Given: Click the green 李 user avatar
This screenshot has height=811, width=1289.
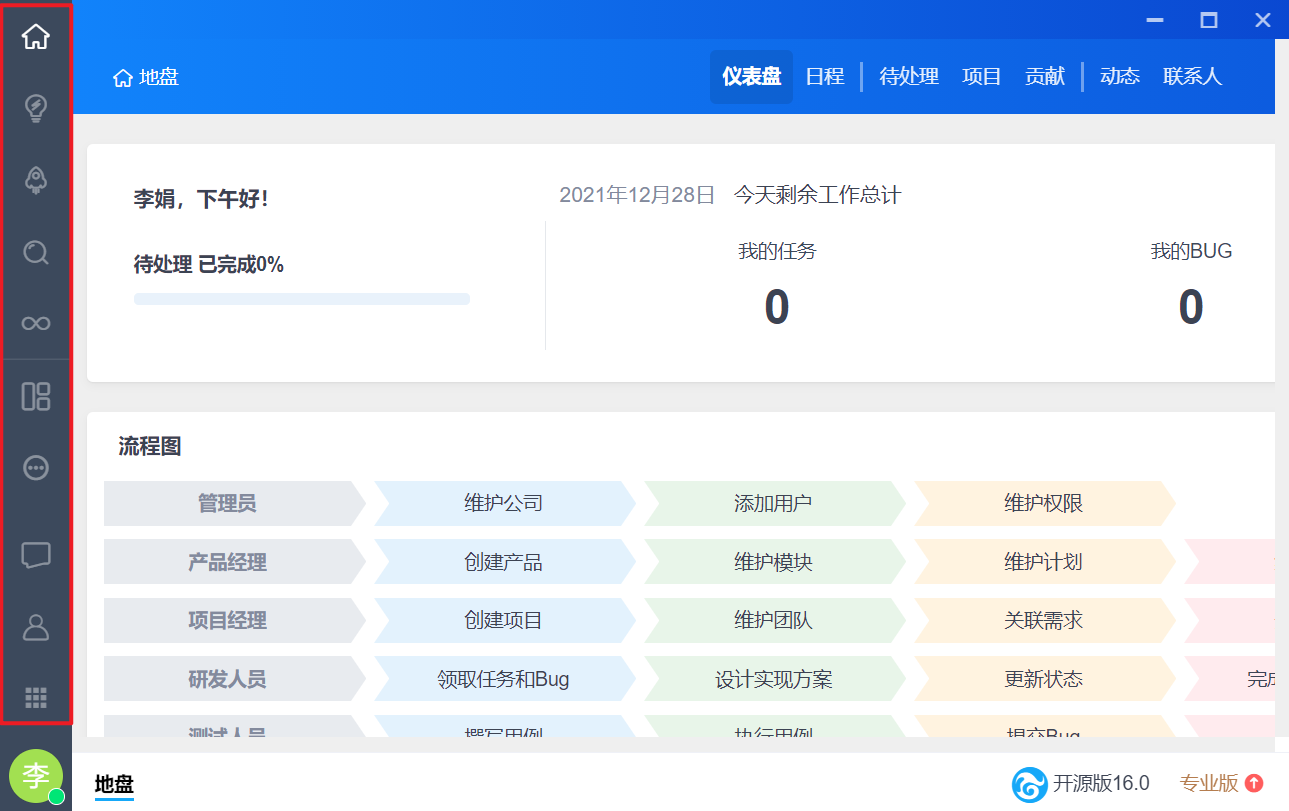Looking at the screenshot, I should (x=36, y=775).
